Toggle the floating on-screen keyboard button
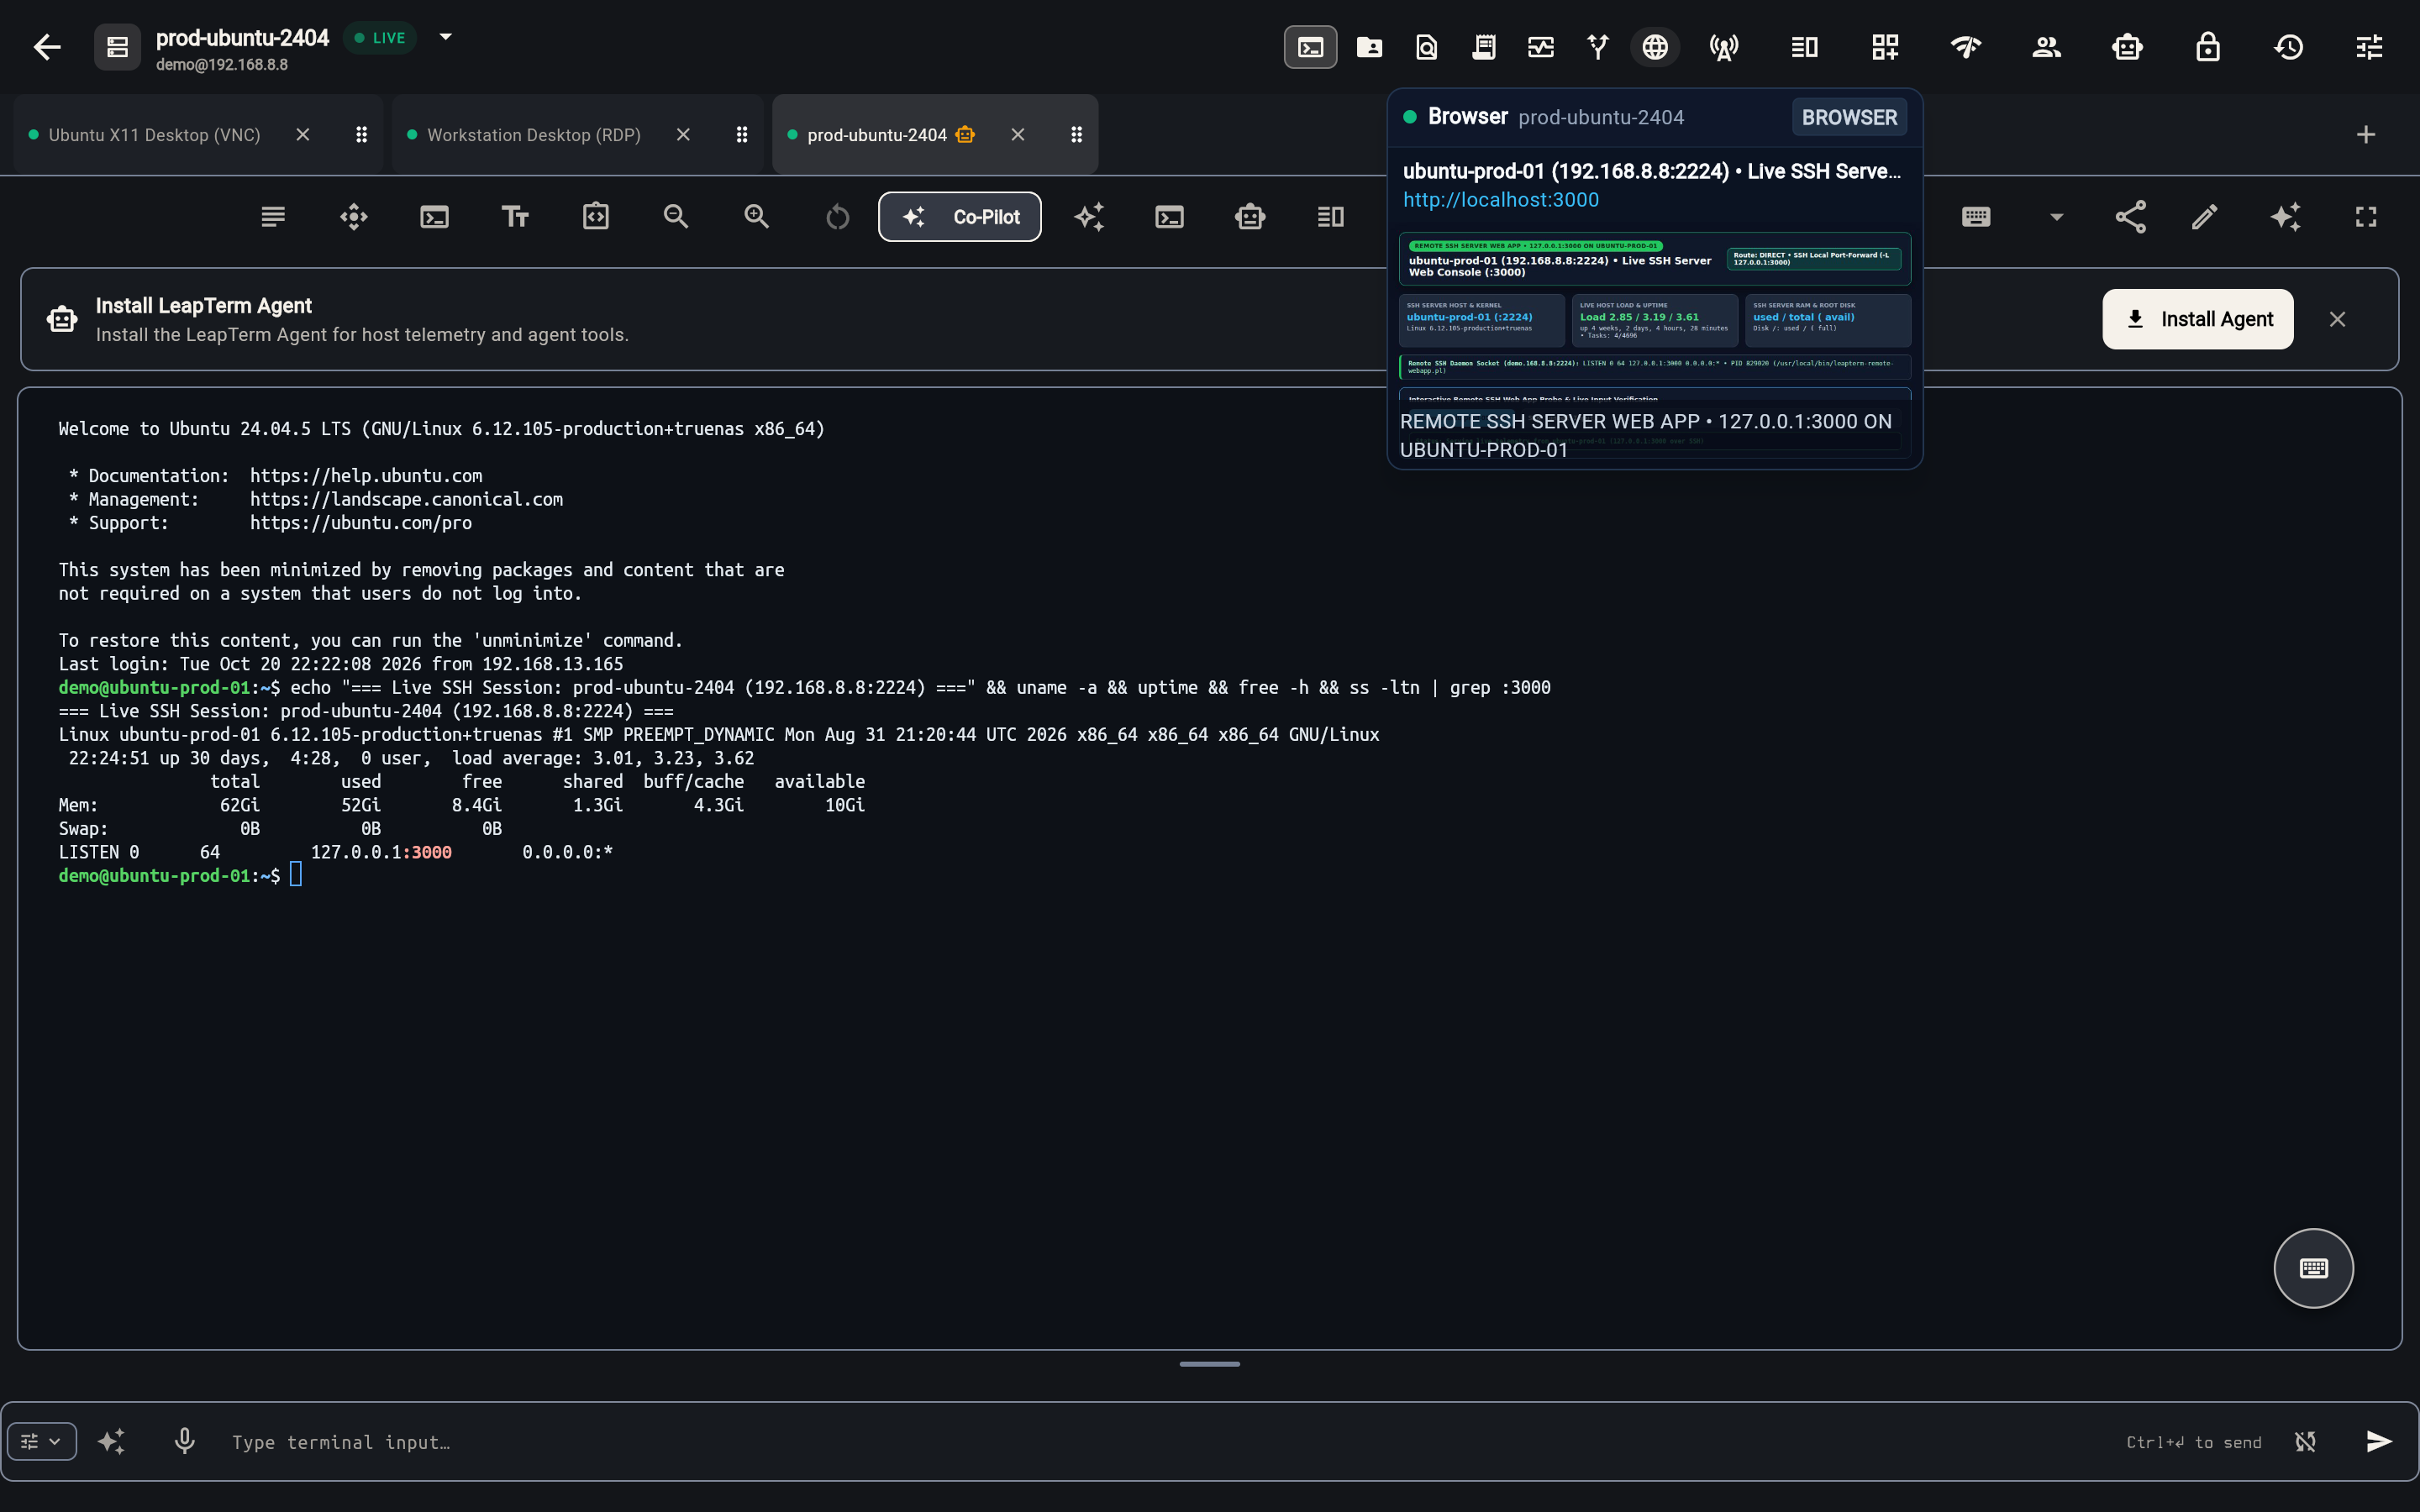The width and height of the screenshot is (2420, 1512). click(x=2314, y=1268)
